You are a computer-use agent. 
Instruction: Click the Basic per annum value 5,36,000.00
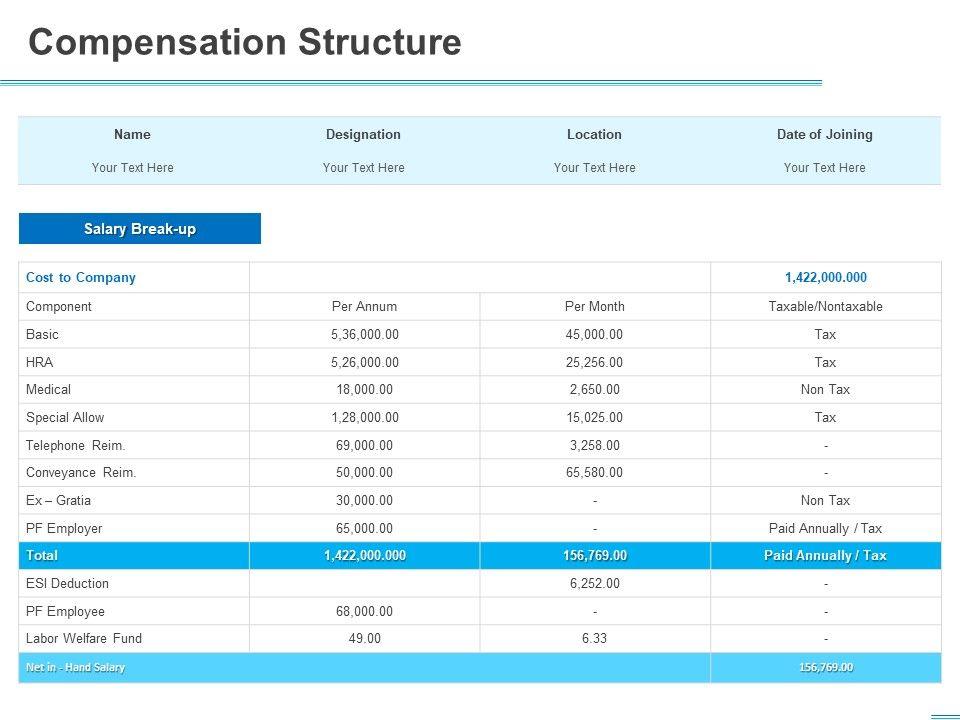(x=364, y=335)
